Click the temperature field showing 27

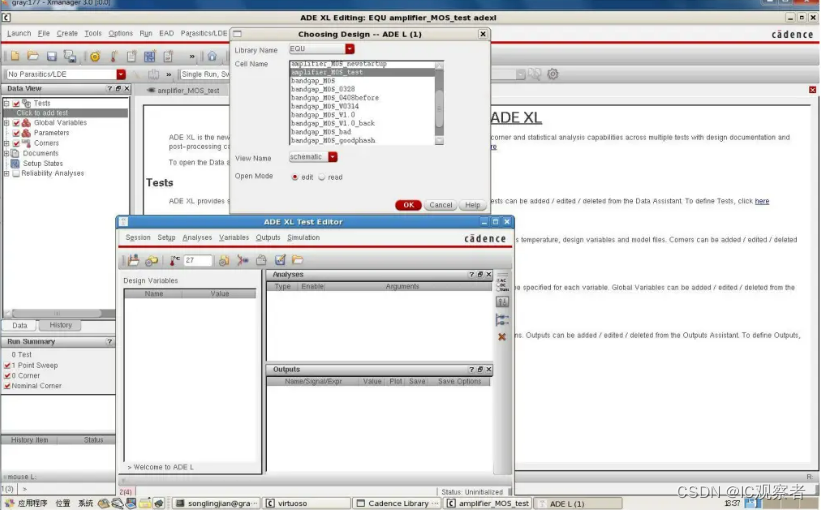197,260
